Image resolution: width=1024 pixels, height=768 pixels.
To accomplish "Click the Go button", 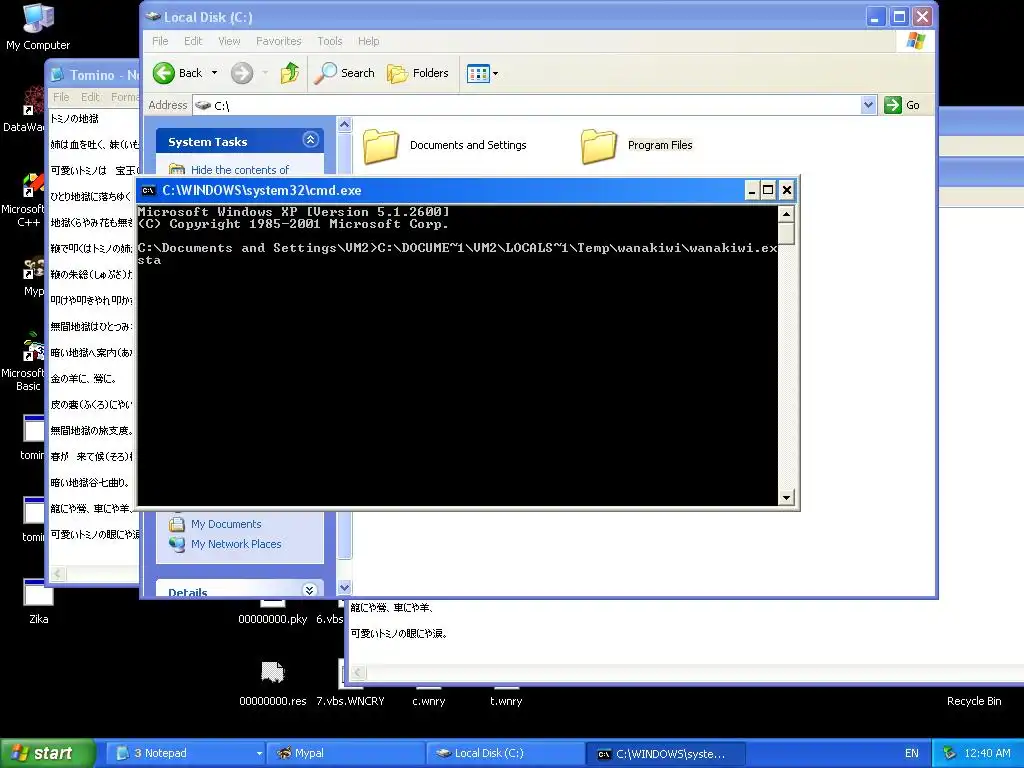I will (x=902, y=105).
